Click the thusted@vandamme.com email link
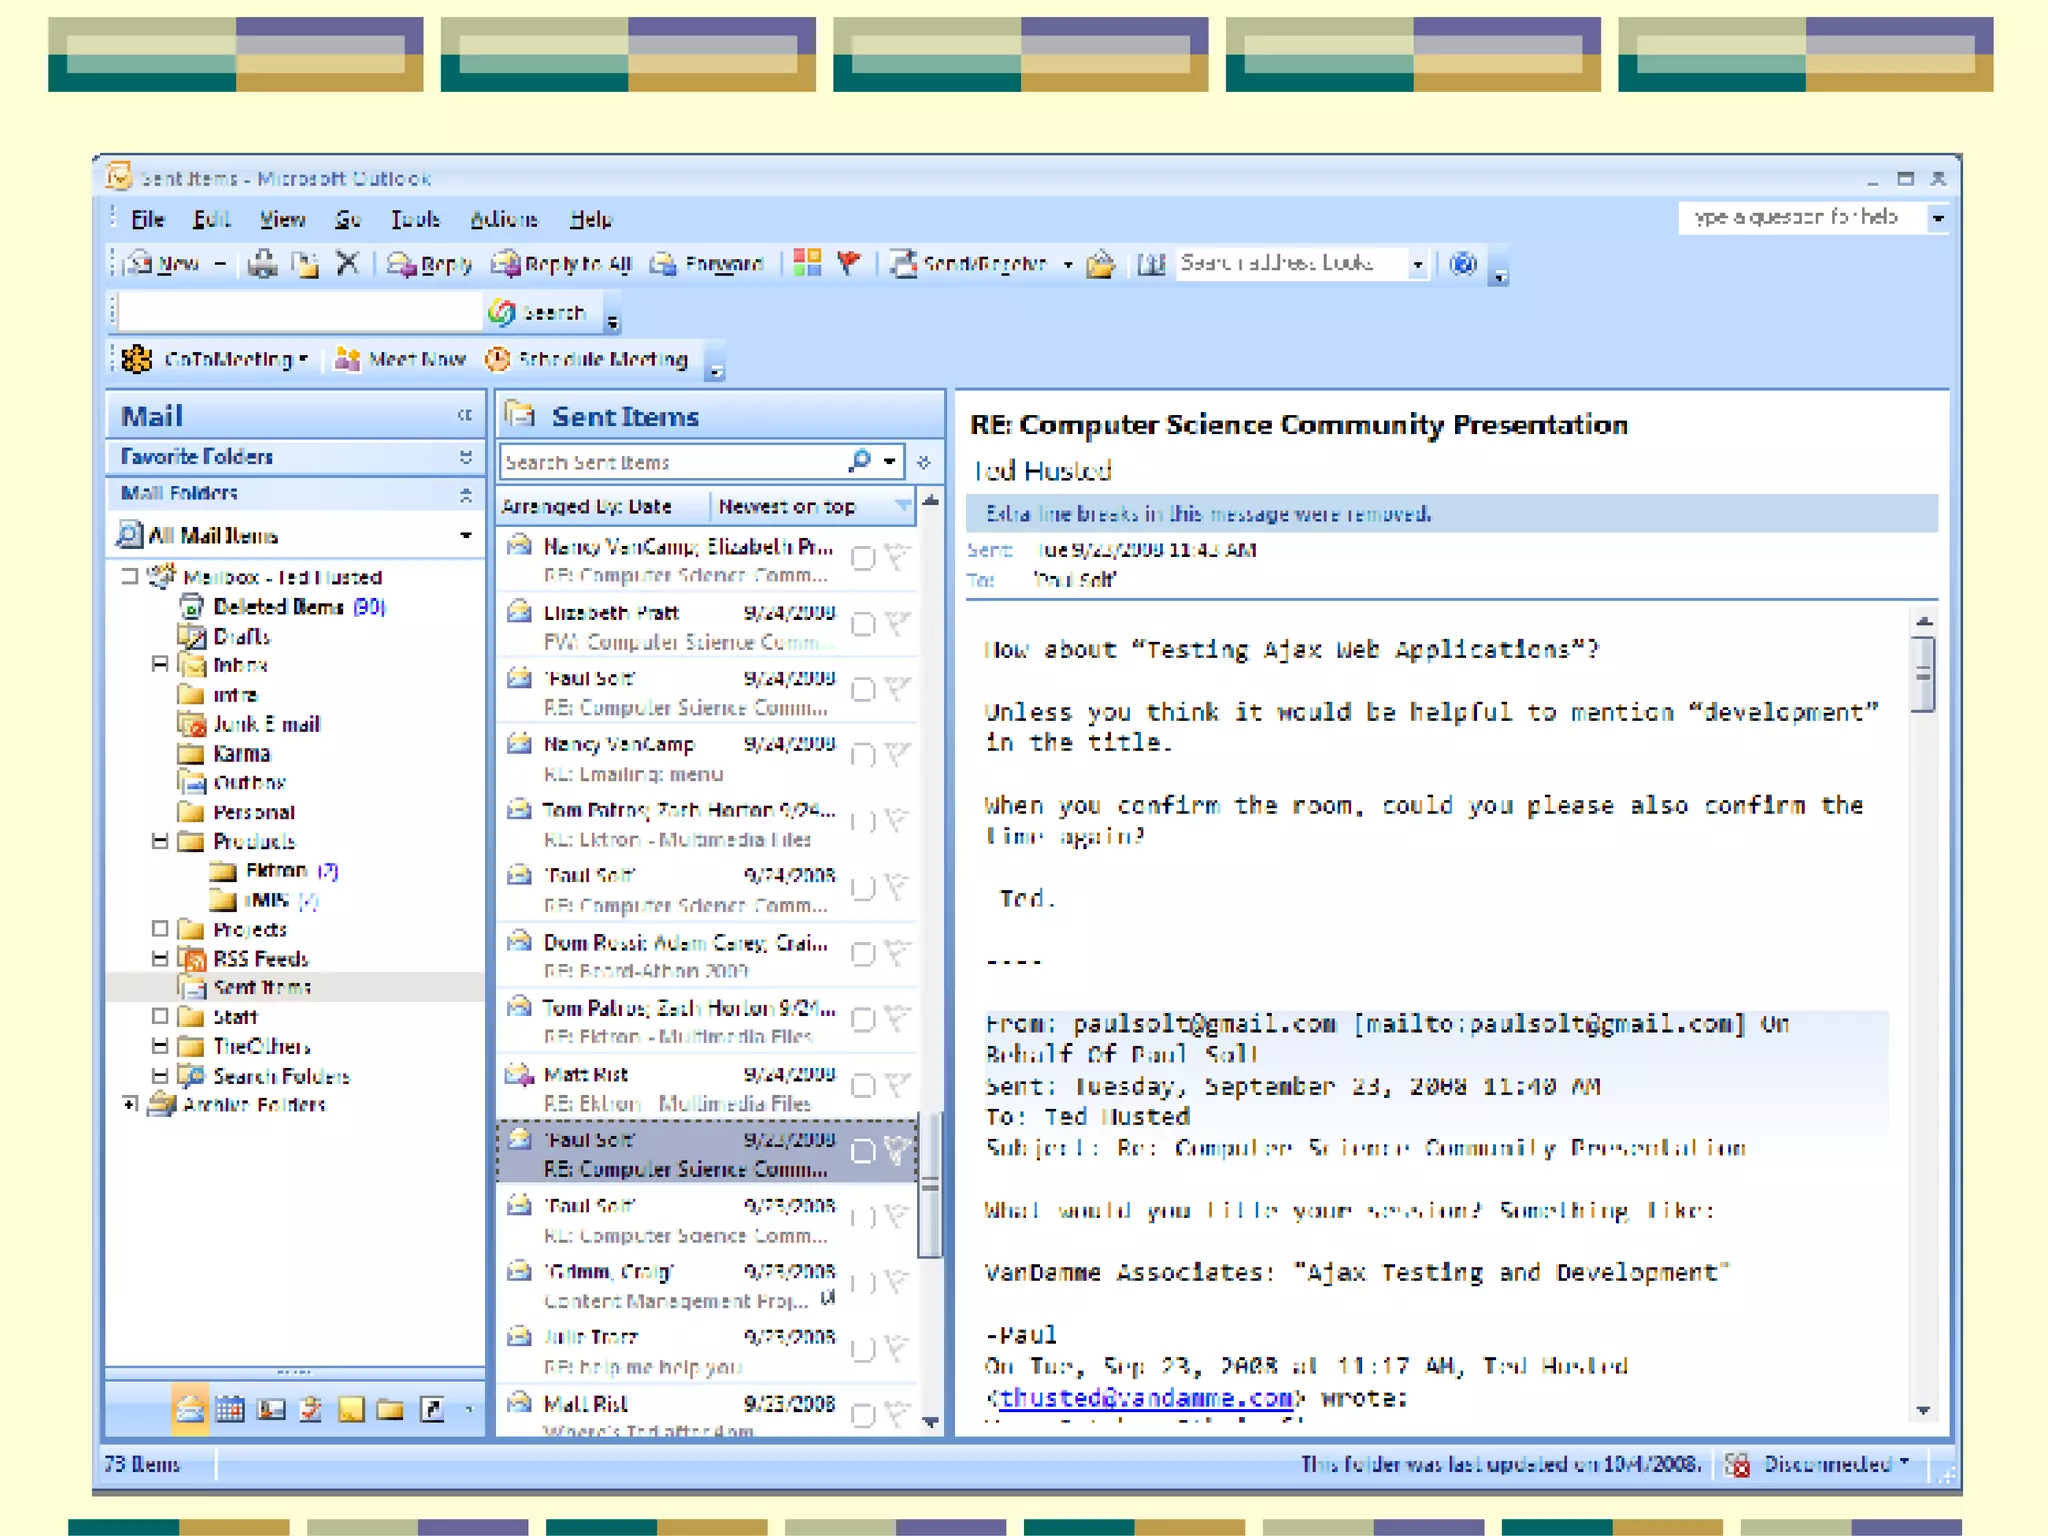The width and height of the screenshot is (2048, 1536). click(1147, 1397)
